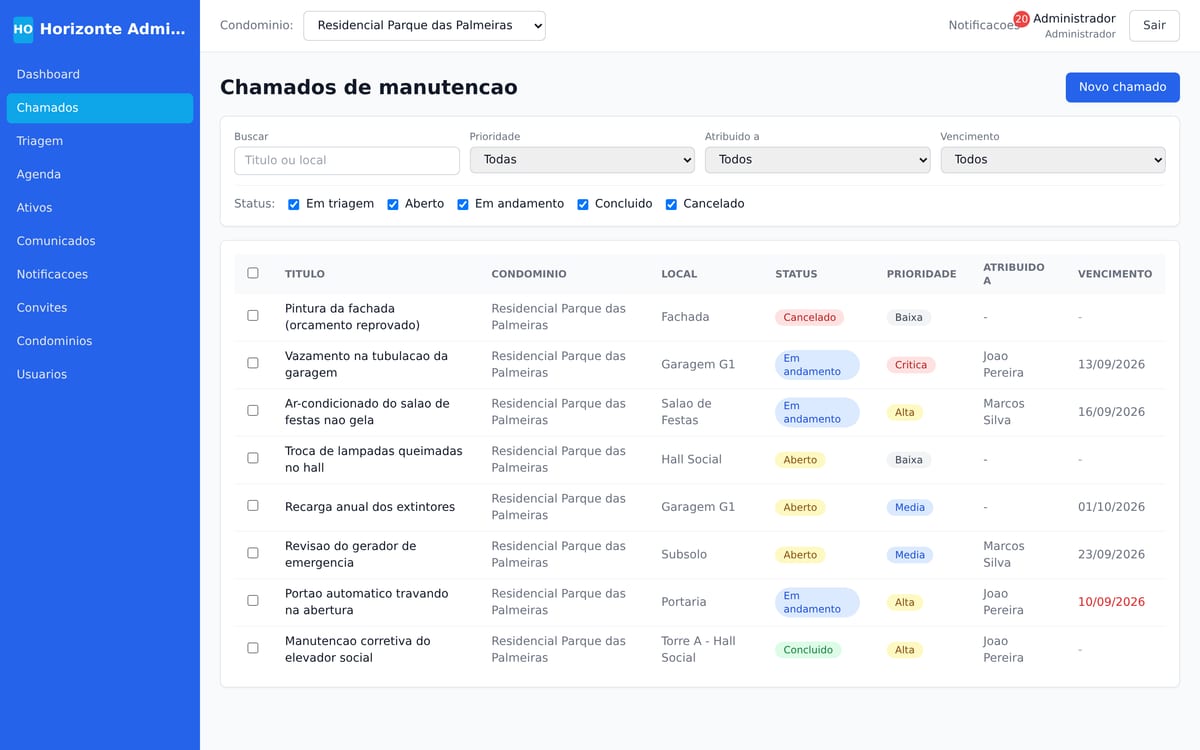Check the Troca de lampadas row checkbox
Screen dimensions: 1200x750
[253, 458]
